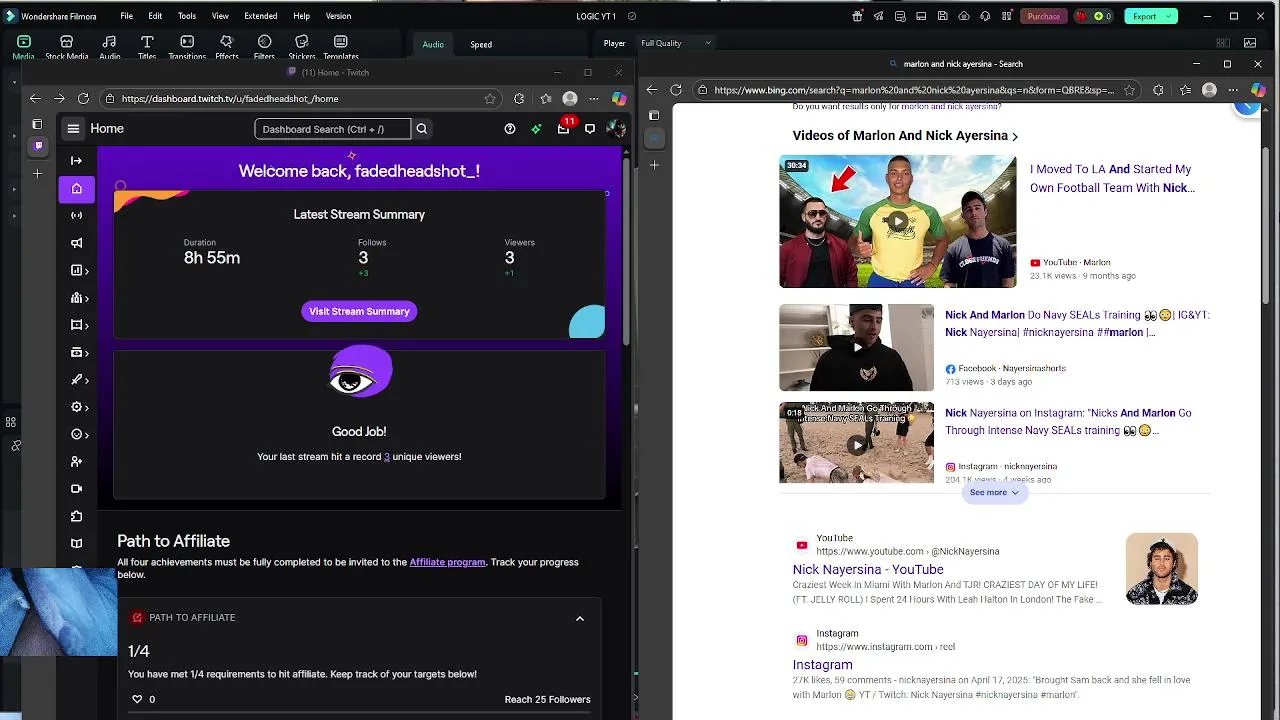
Task: Click the Bing address bar URL
Action: pos(913,89)
